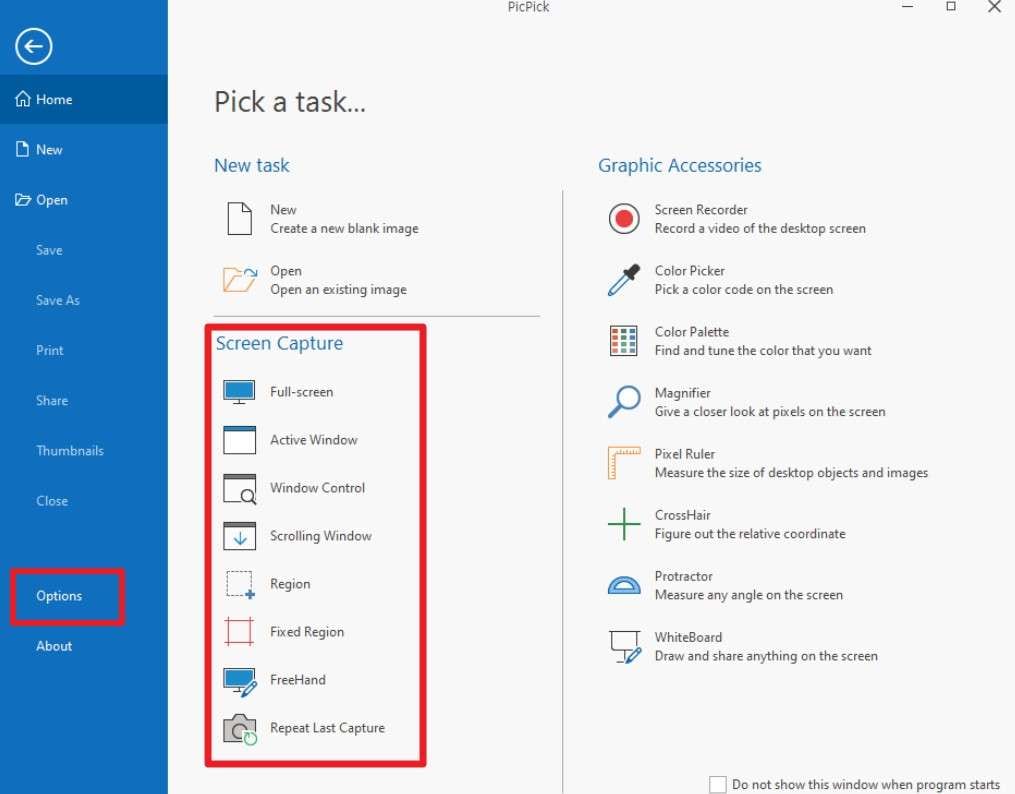Maximize the PicPick window
This screenshot has height=794, width=1015.
click(x=951, y=6)
